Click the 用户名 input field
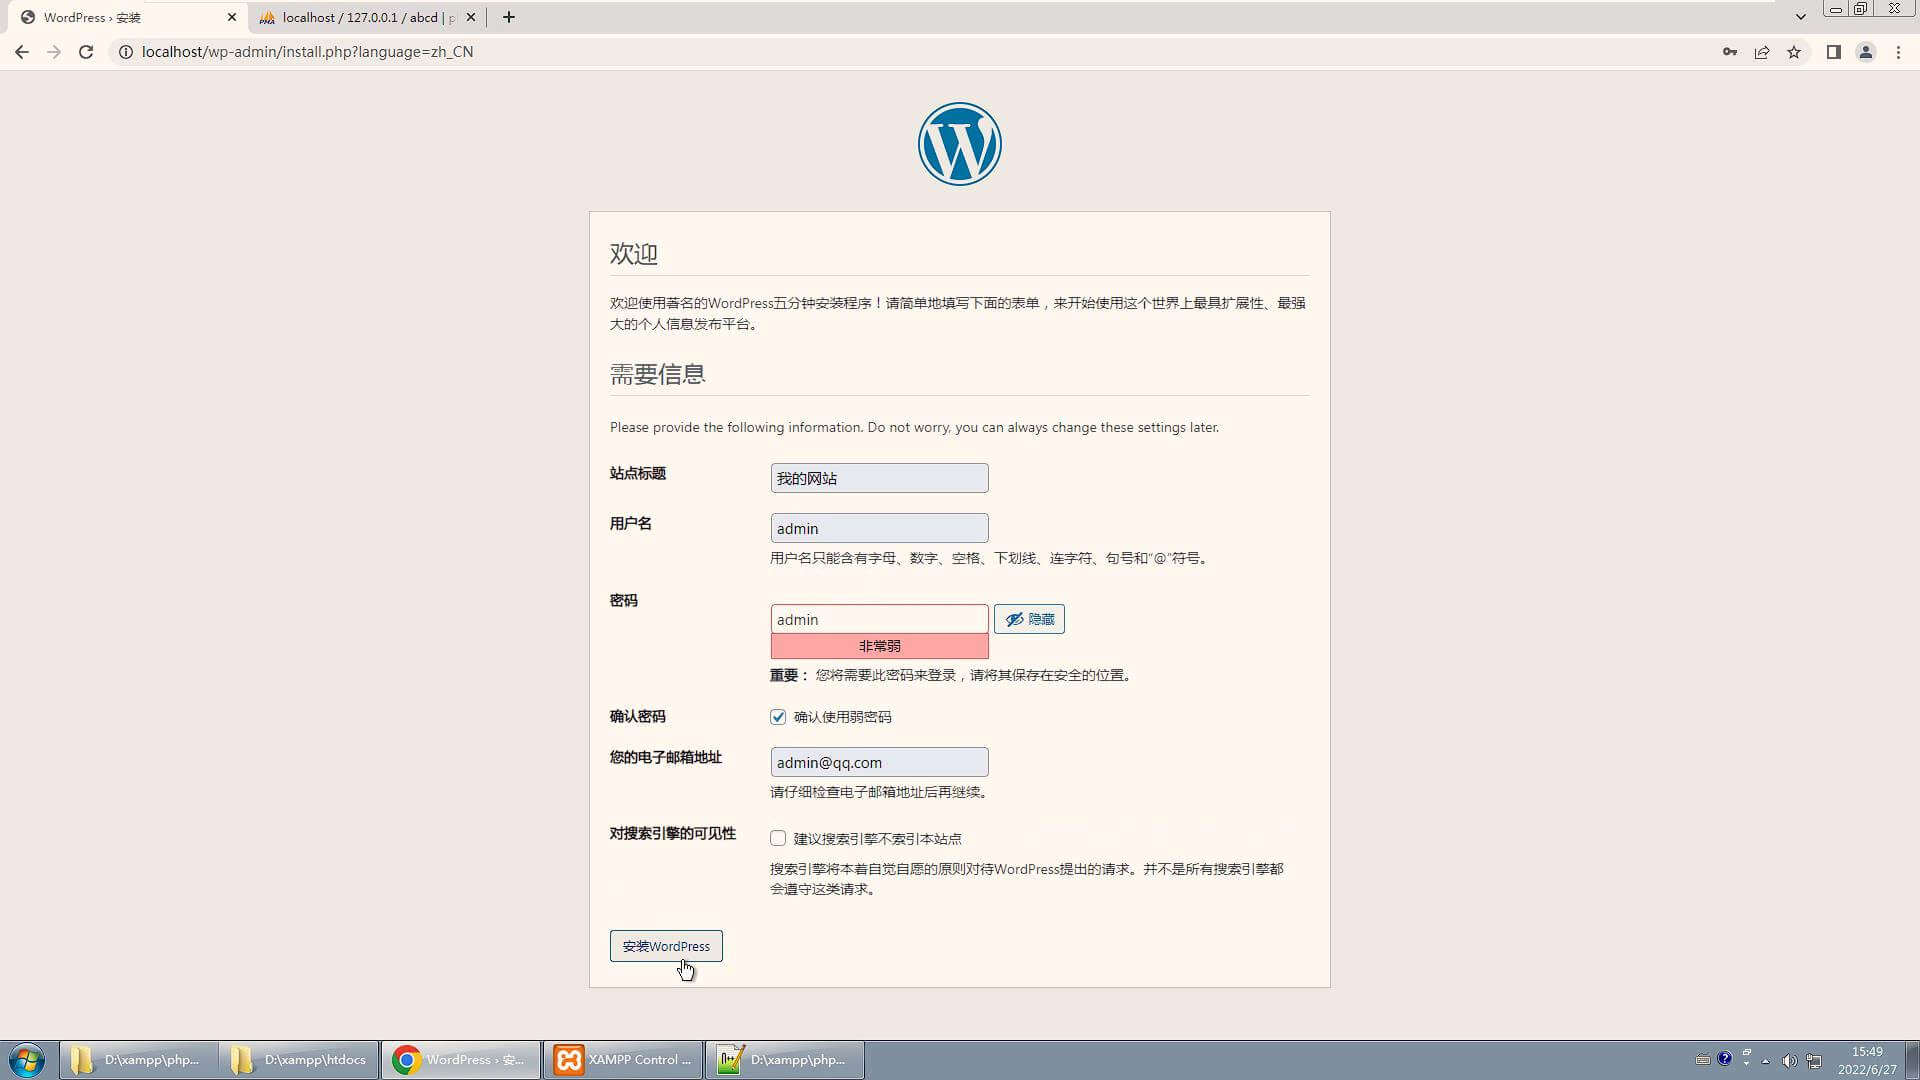The image size is (1920, 1080). (879, 528)
